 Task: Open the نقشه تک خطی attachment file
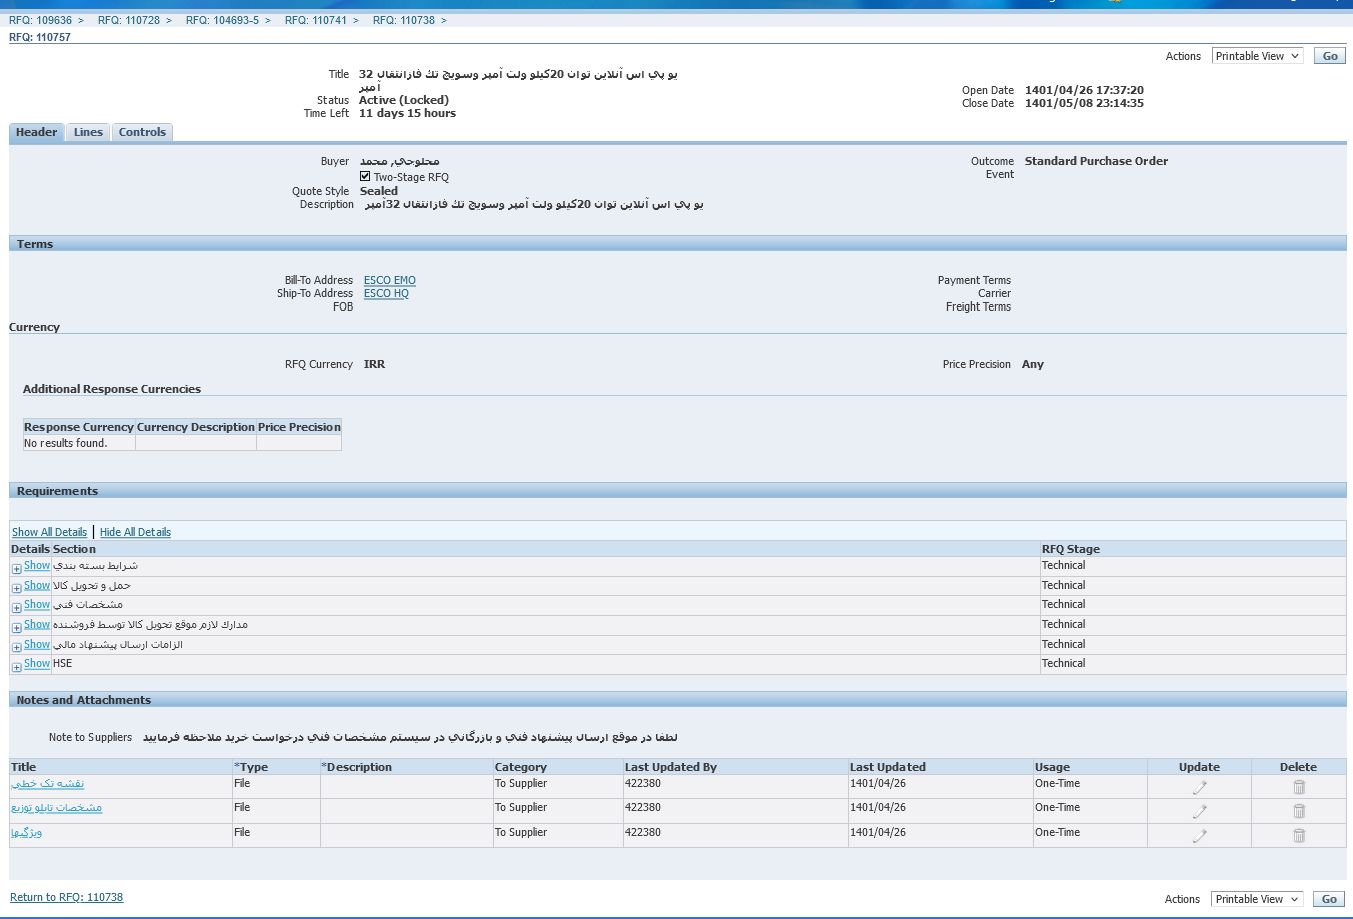pyautogui.click(x=48, y=783)
